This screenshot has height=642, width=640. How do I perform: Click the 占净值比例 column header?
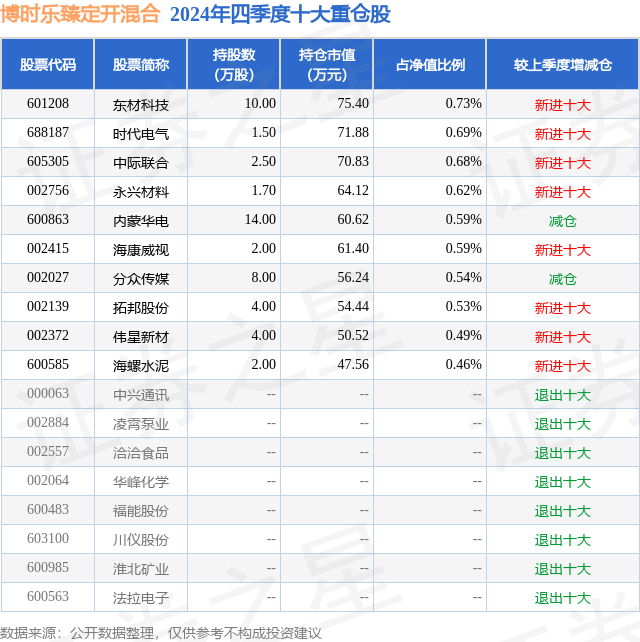coord(430,65)
